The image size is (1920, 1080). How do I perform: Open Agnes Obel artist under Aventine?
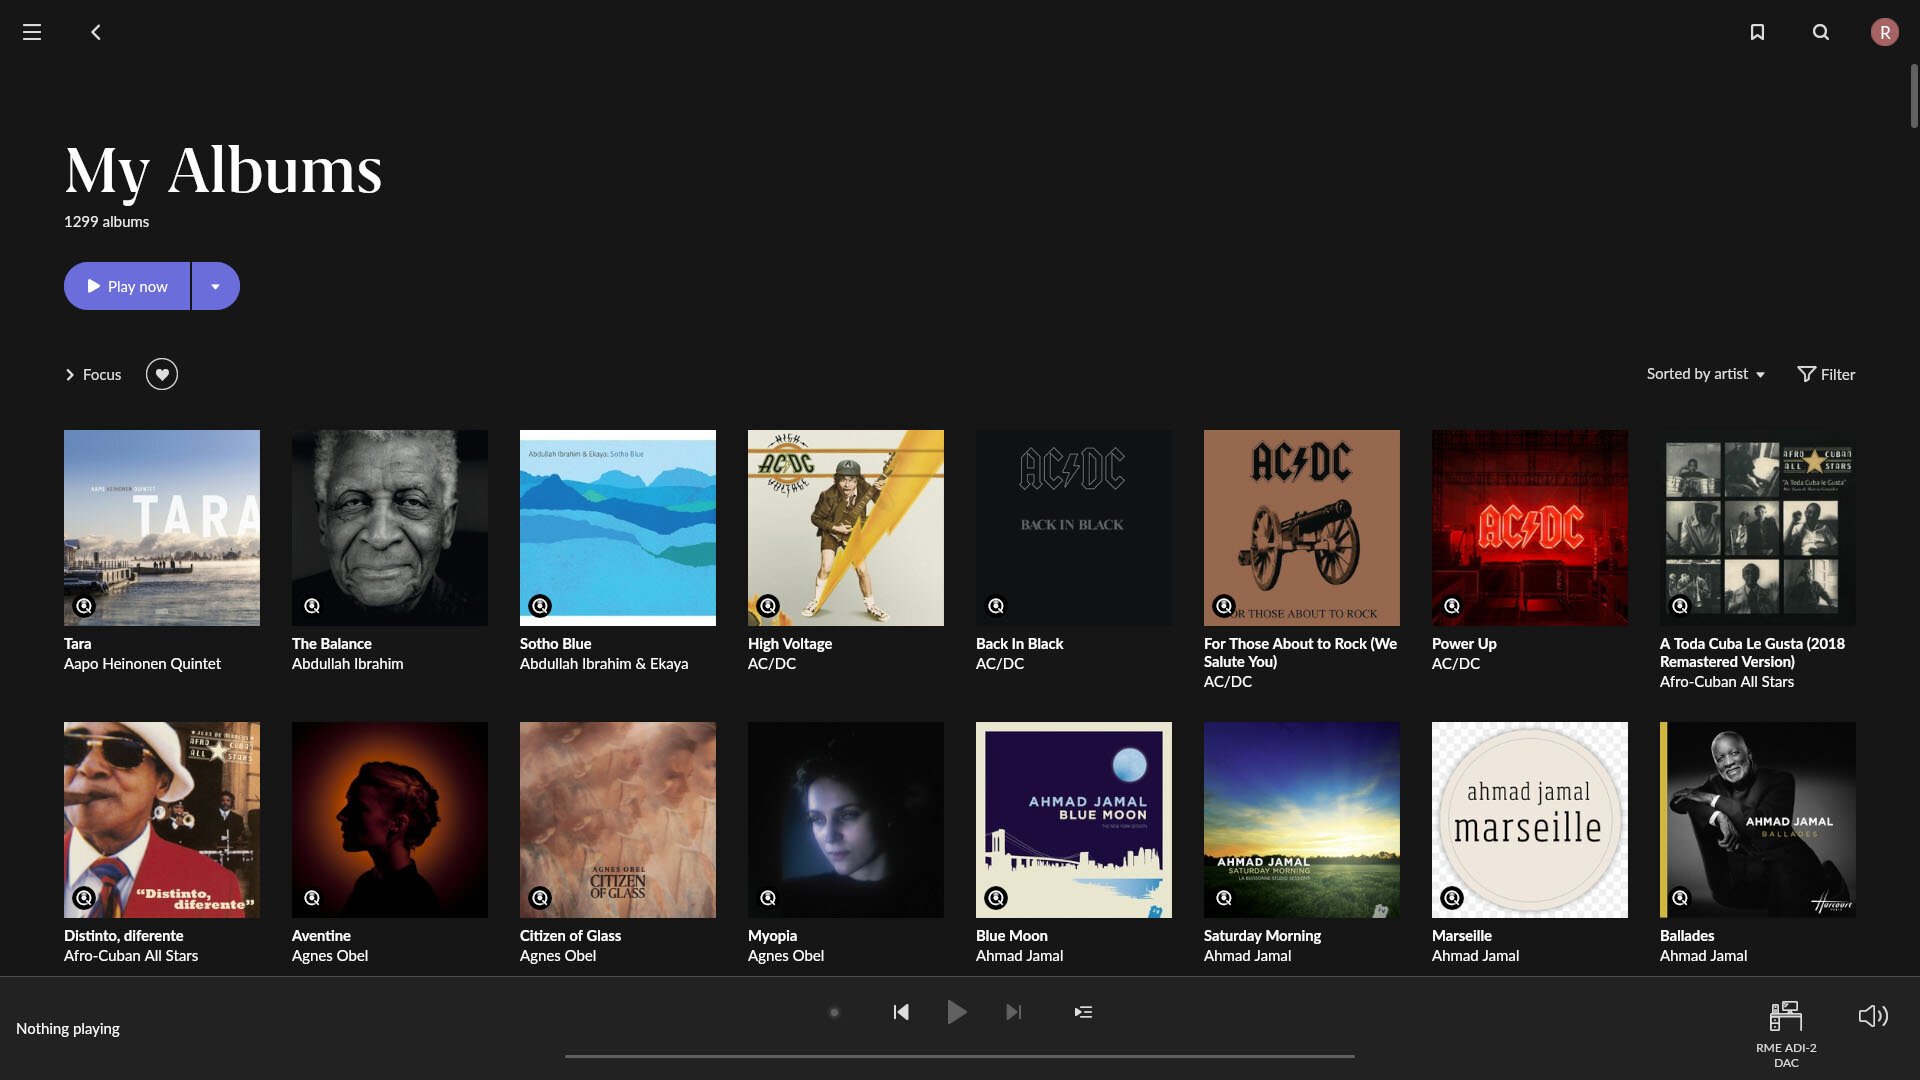click(x=330, y=956)
